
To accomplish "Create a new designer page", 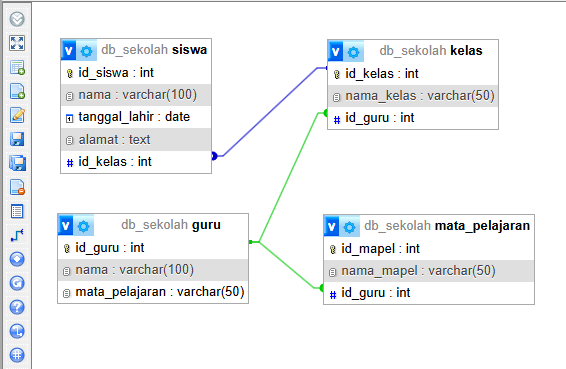I will [x=17, y=91].
